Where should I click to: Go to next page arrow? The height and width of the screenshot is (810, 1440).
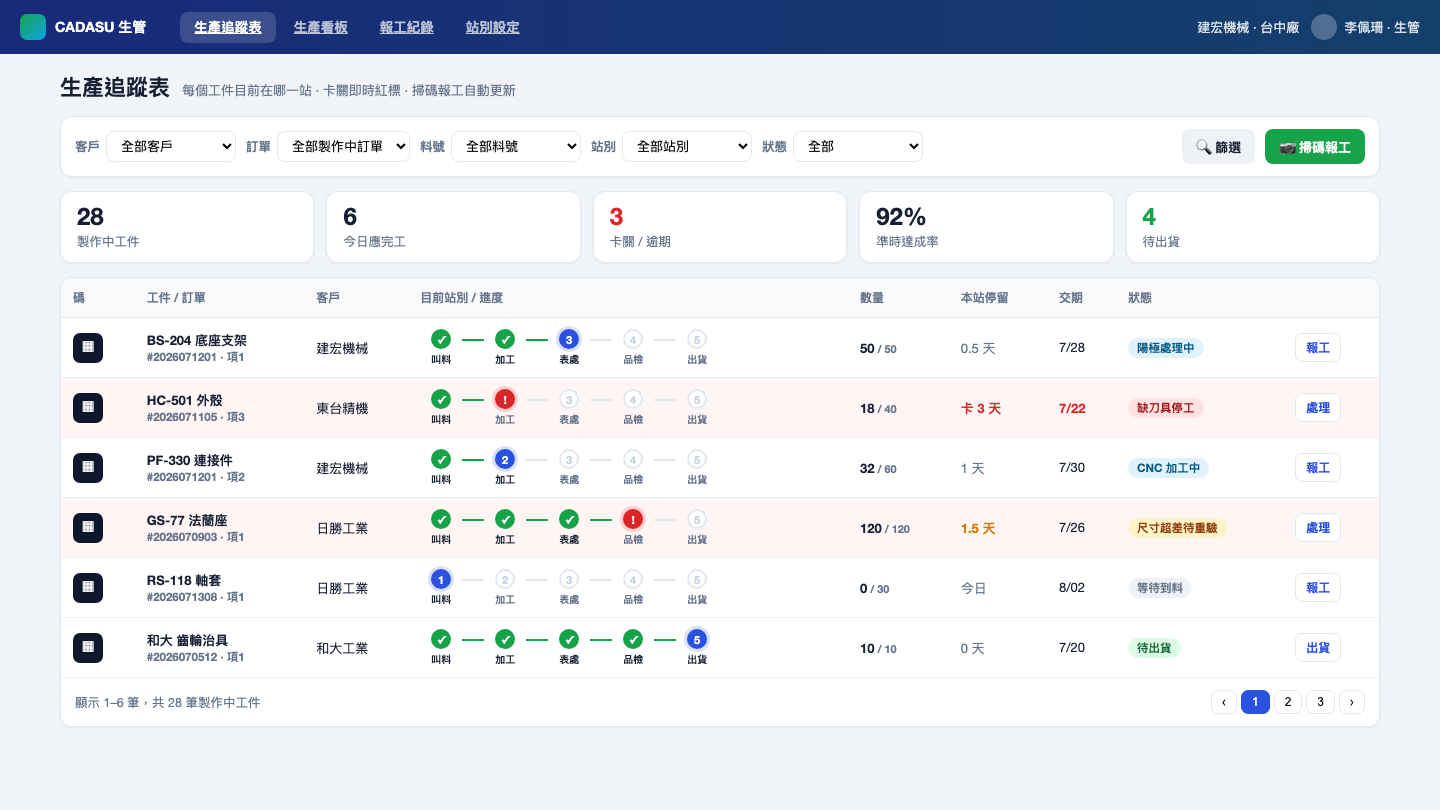pos(1352,702)
